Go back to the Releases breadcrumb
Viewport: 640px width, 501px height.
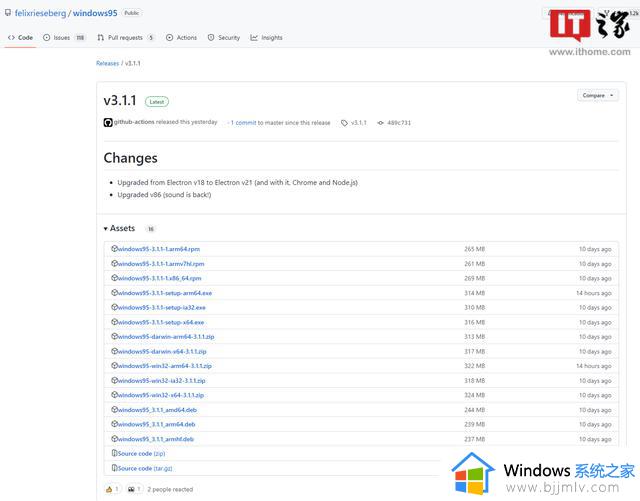click(107, 63)
